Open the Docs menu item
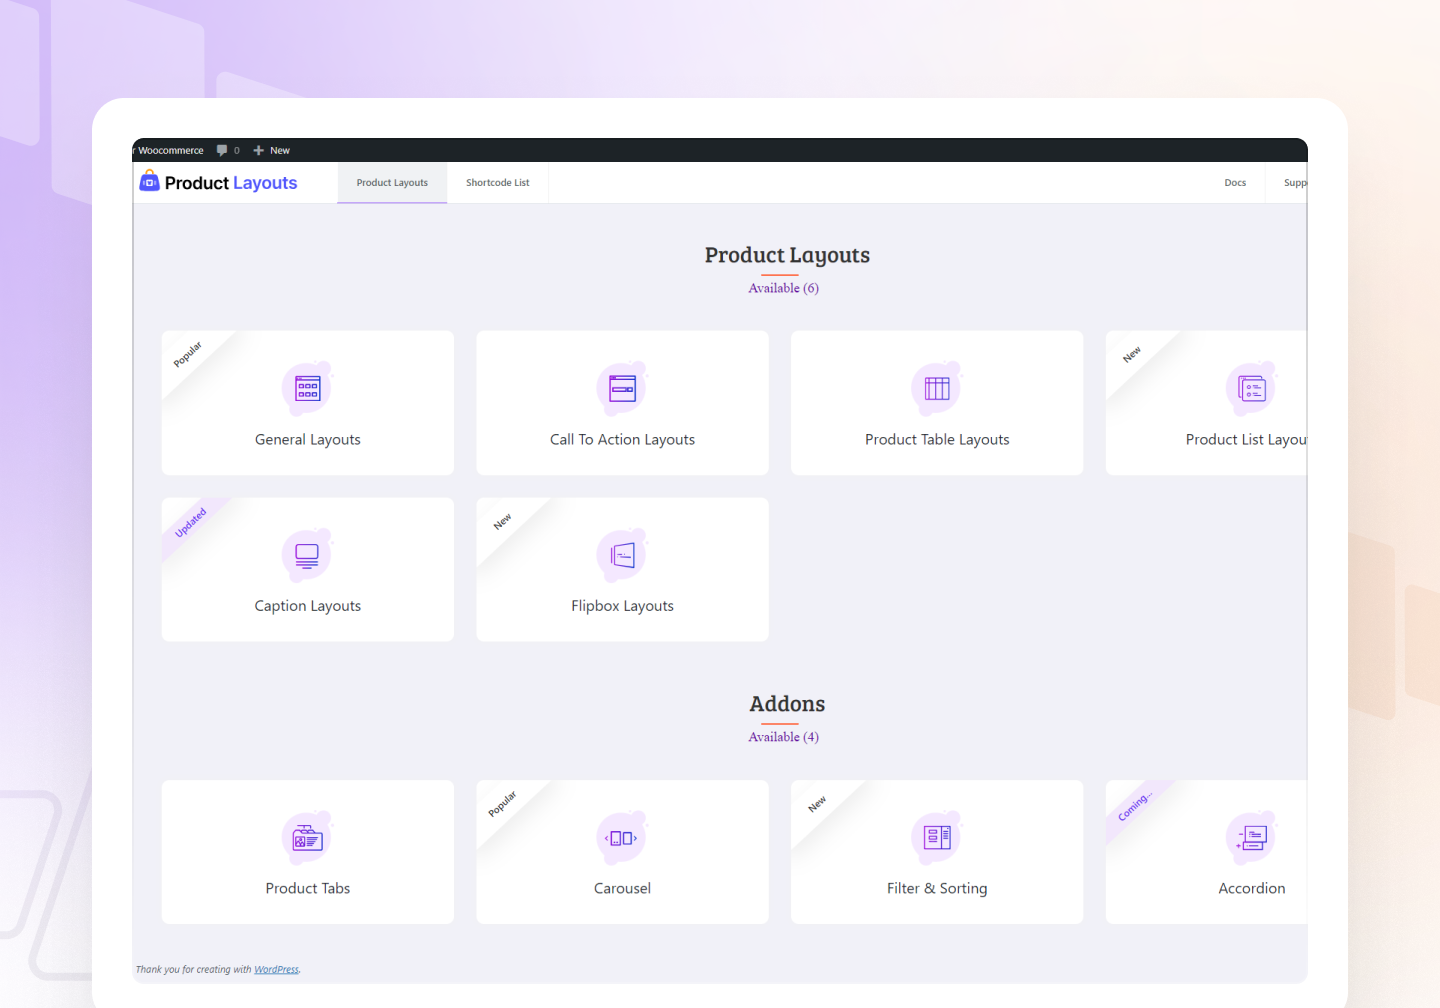This screenshot has width=1440, height=1008. (x=1235, y=183)
